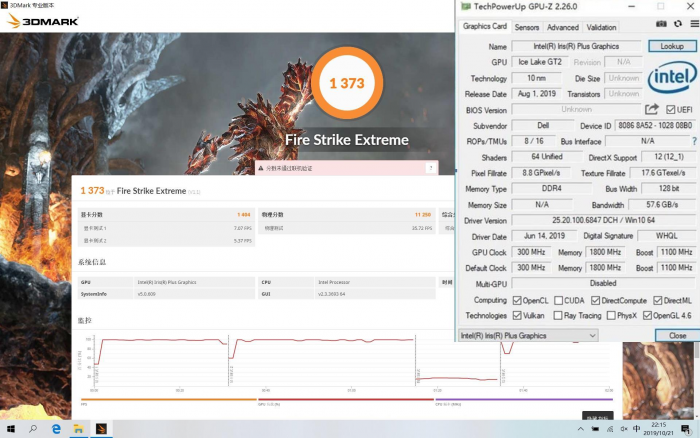The height and width of the screenshot is (438, 700).
Task: Toggle the CUDA checkbox
Action: point(558,300)
